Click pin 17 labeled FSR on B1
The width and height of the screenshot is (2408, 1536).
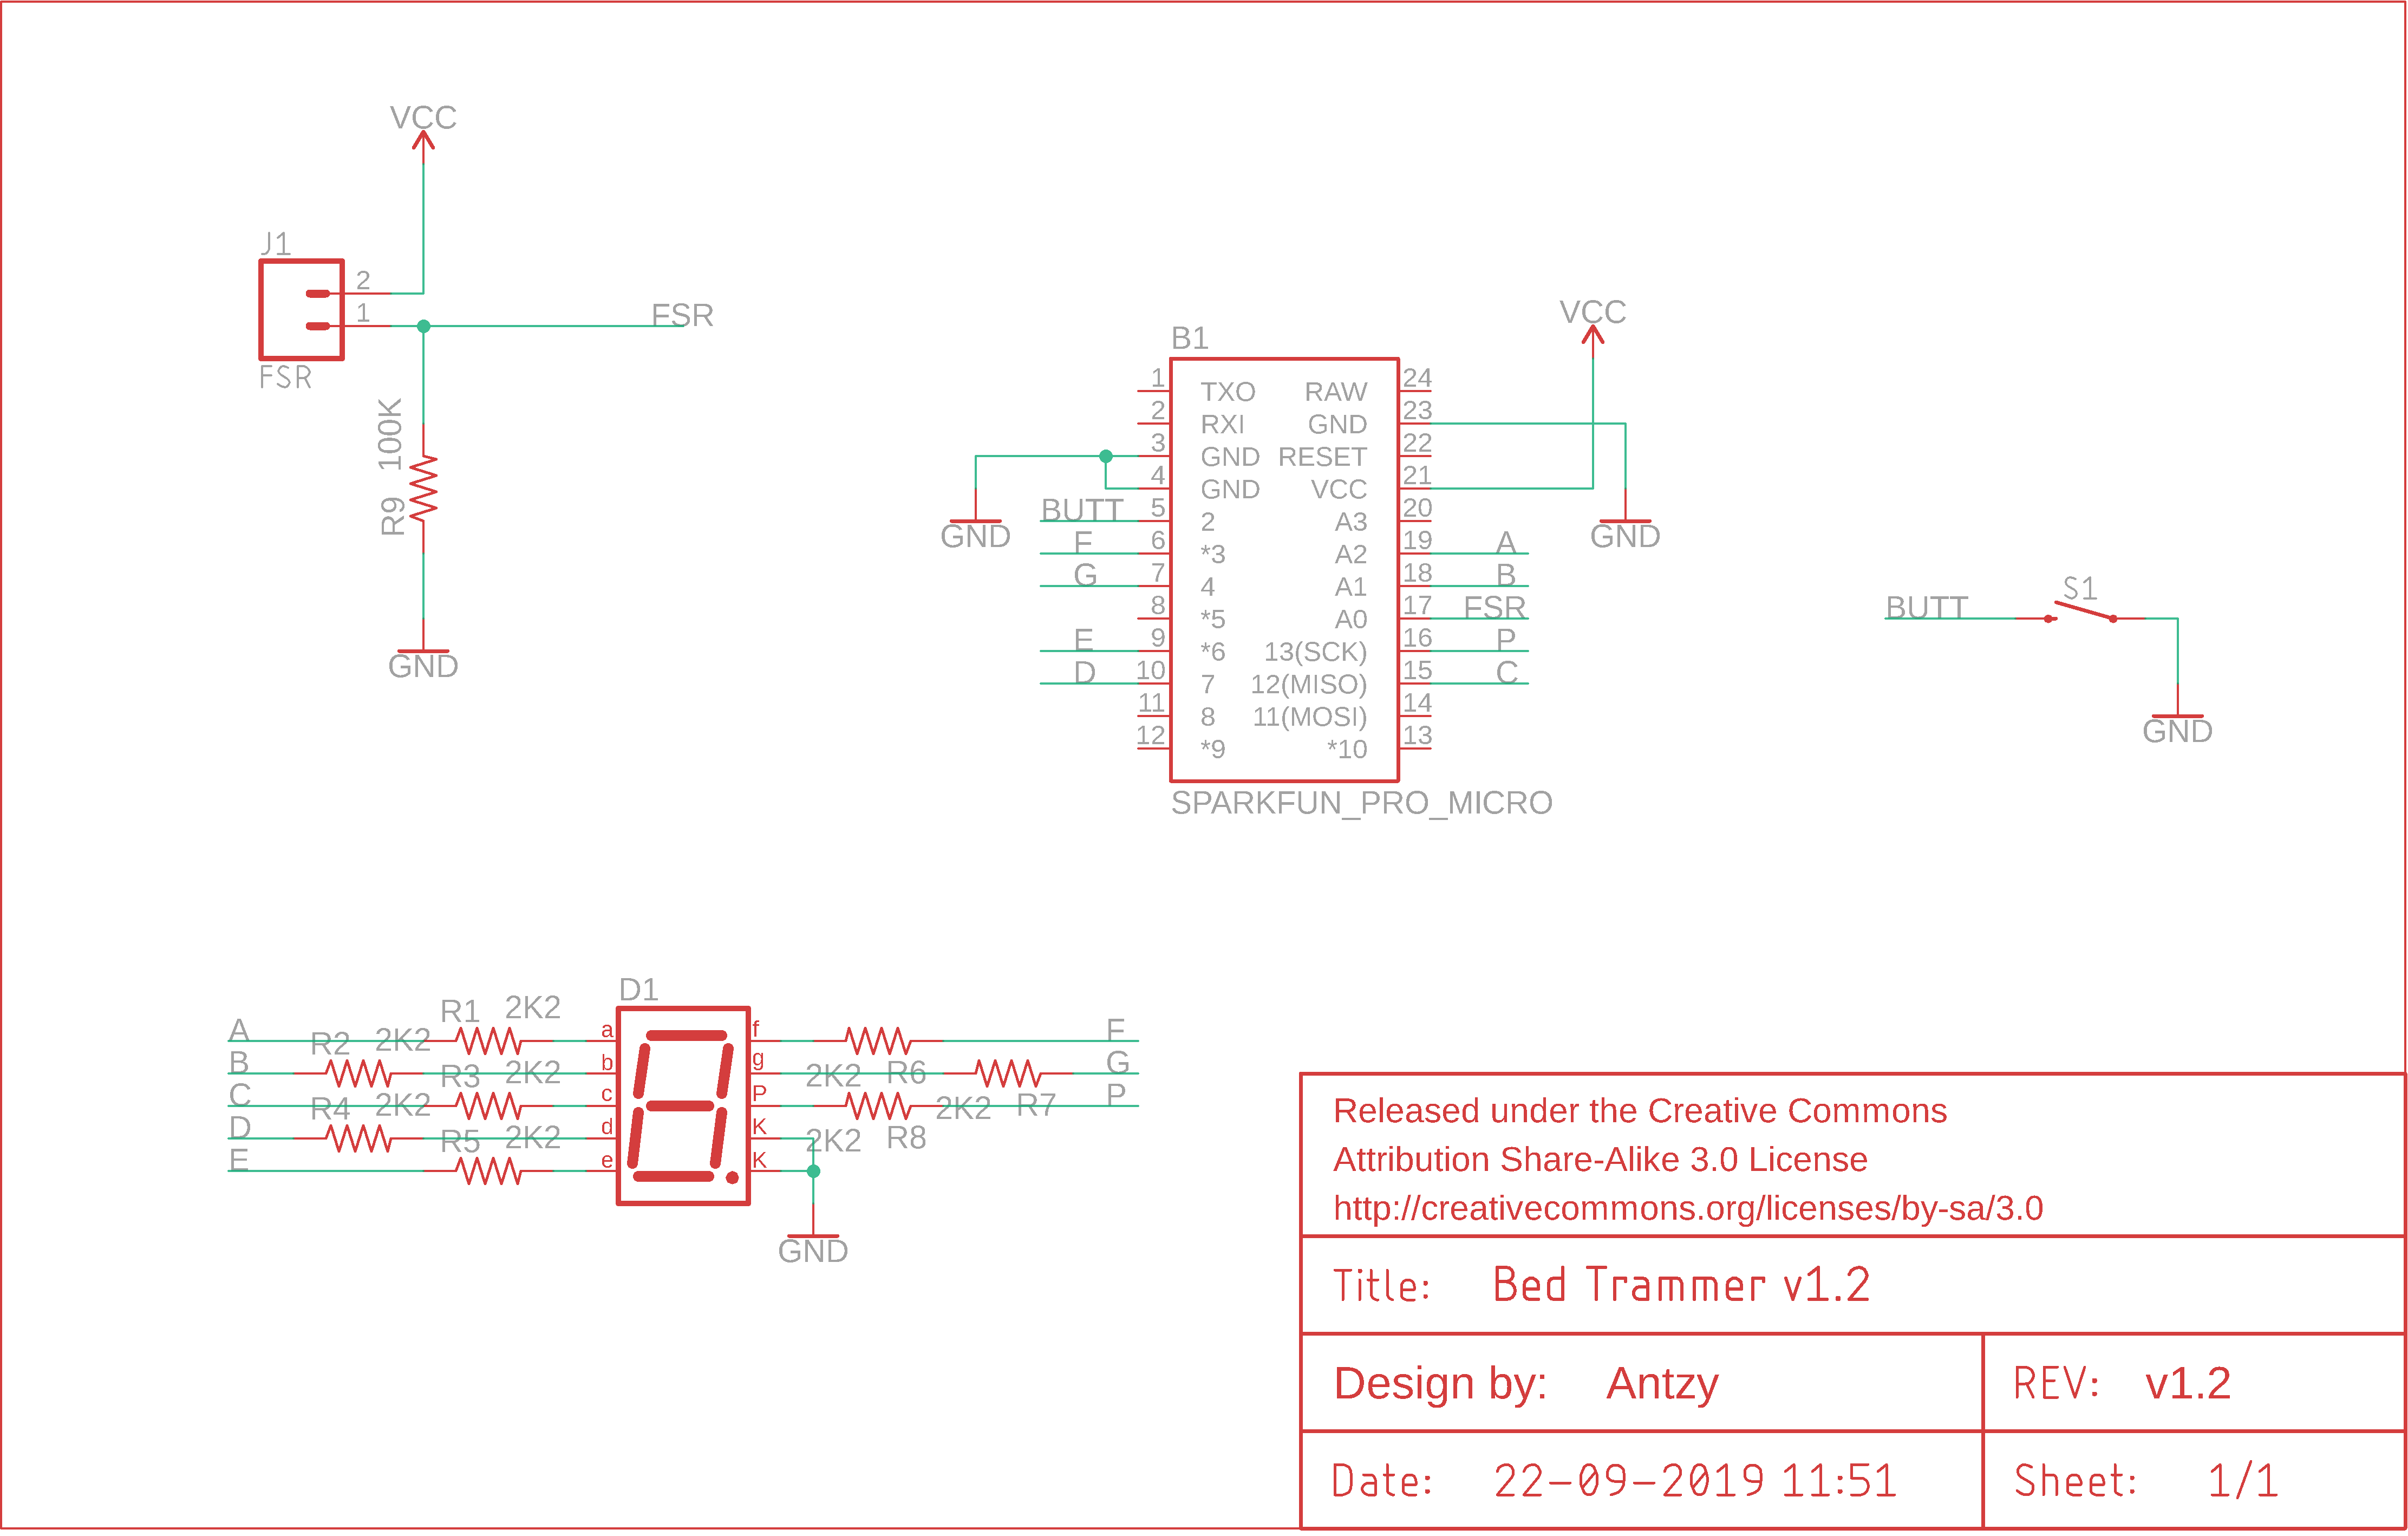[x=1495, y=606]
